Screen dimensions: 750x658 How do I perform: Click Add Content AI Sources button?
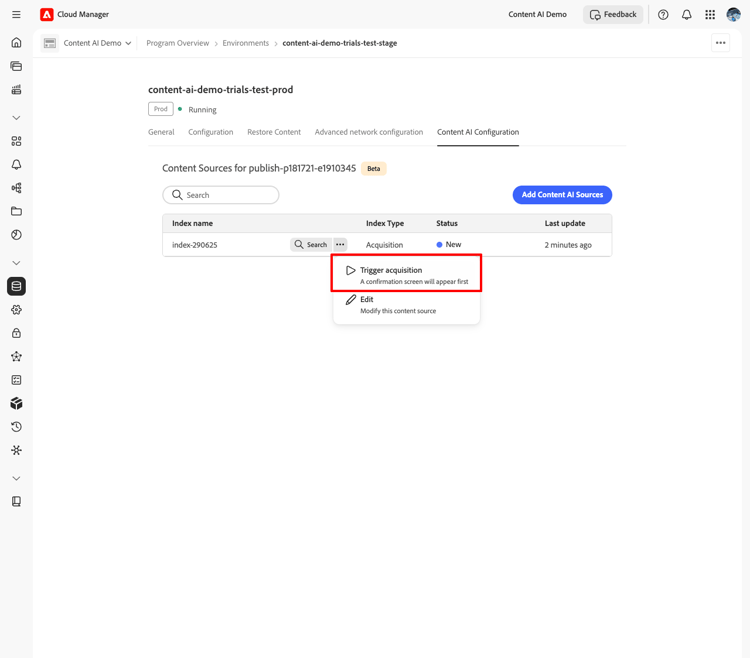pyautogui.click(x=562, y=195)
